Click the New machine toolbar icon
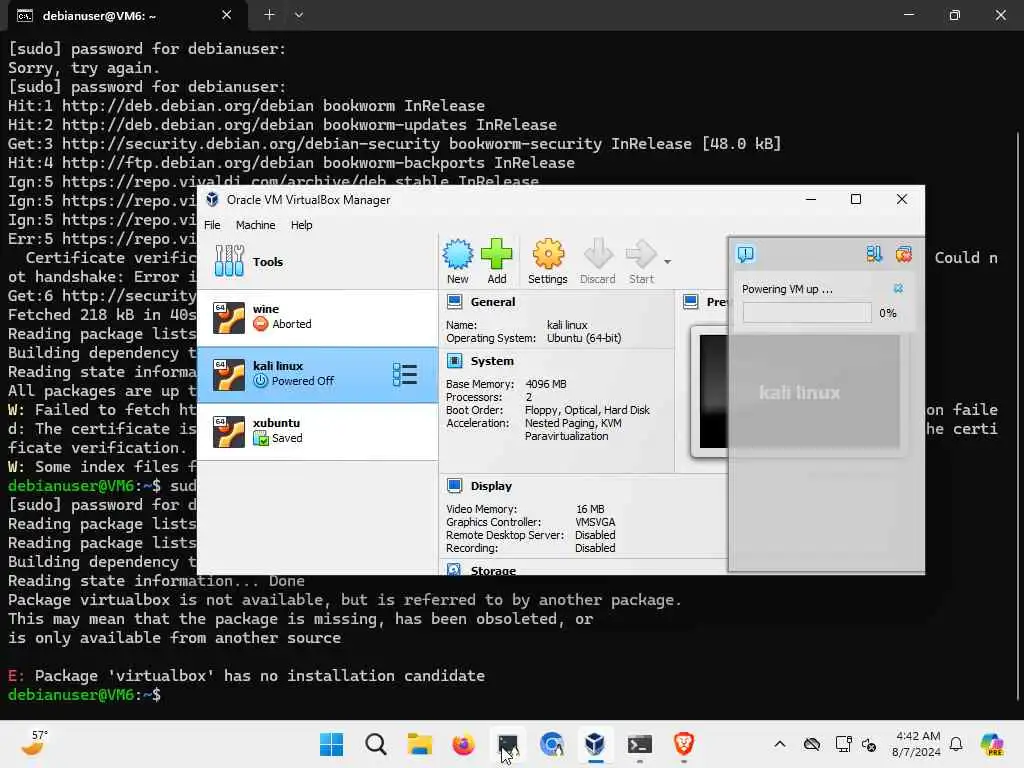The image size is (1024, 768). coord(458,261)
